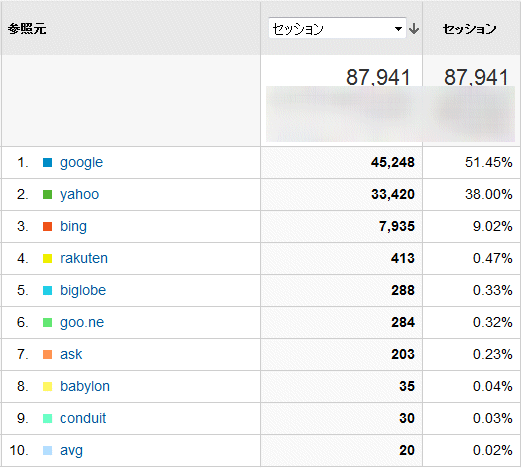The image size is (521, 468).
Task: Click the light green swatch beside goo.ne
Action: (48, 322)
